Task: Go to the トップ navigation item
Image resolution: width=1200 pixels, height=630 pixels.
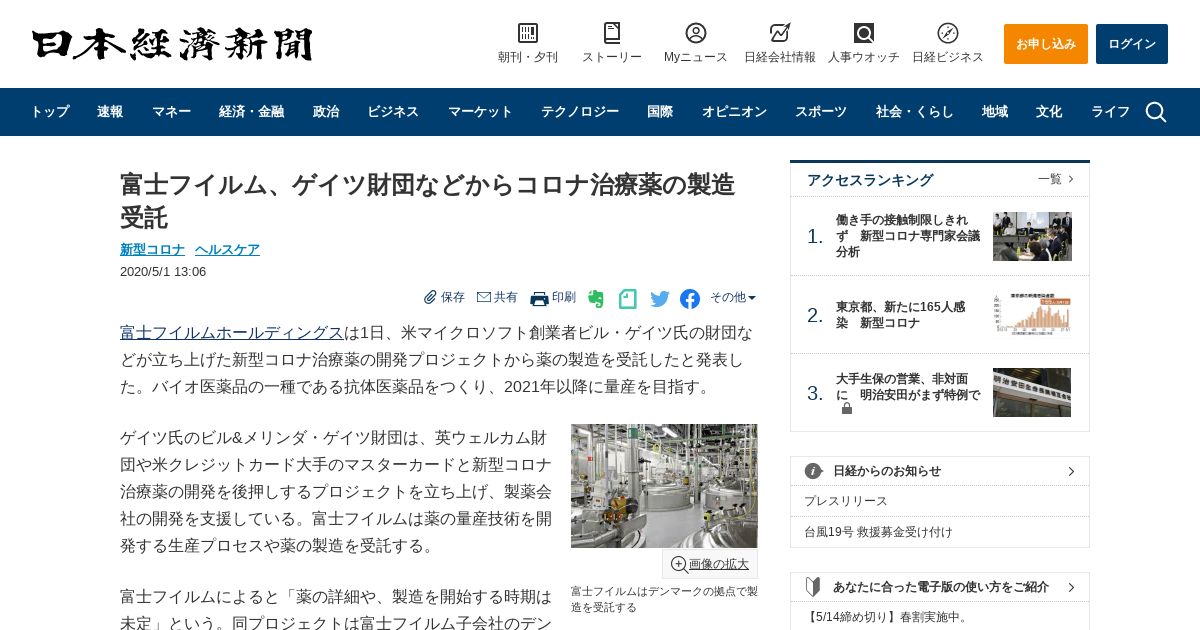Action: click(50, 112)
